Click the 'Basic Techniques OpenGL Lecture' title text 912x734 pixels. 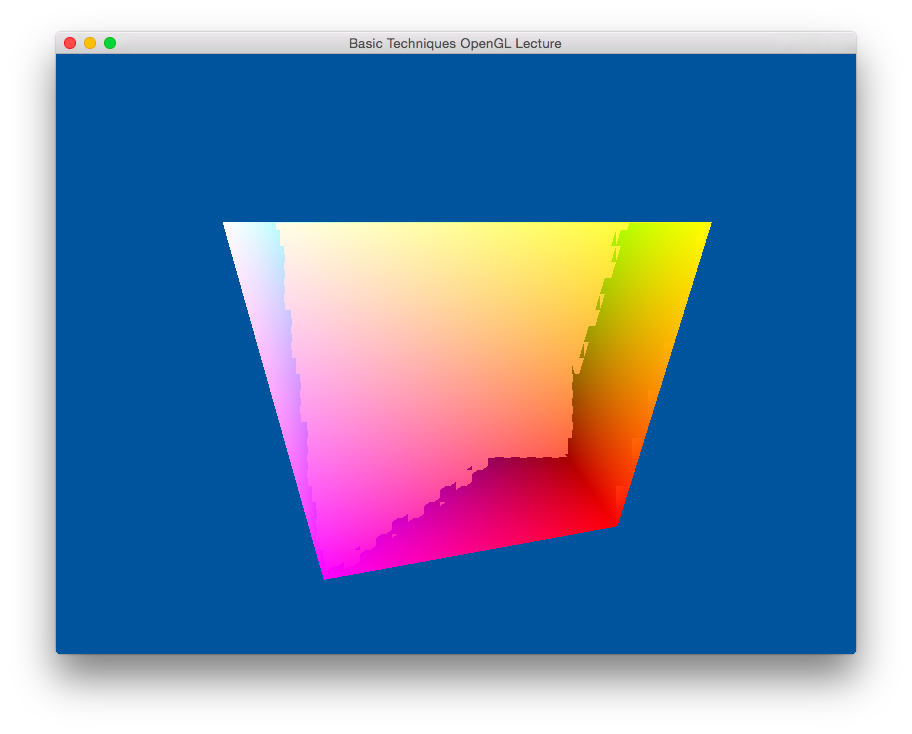coord(455,43)
